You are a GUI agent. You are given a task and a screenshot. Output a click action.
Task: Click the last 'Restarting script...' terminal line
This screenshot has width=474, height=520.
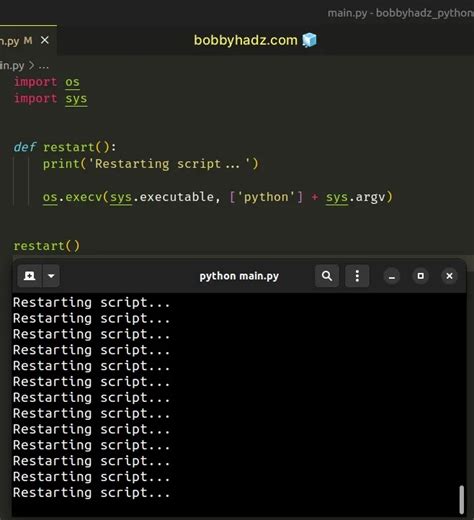(92, 493)
